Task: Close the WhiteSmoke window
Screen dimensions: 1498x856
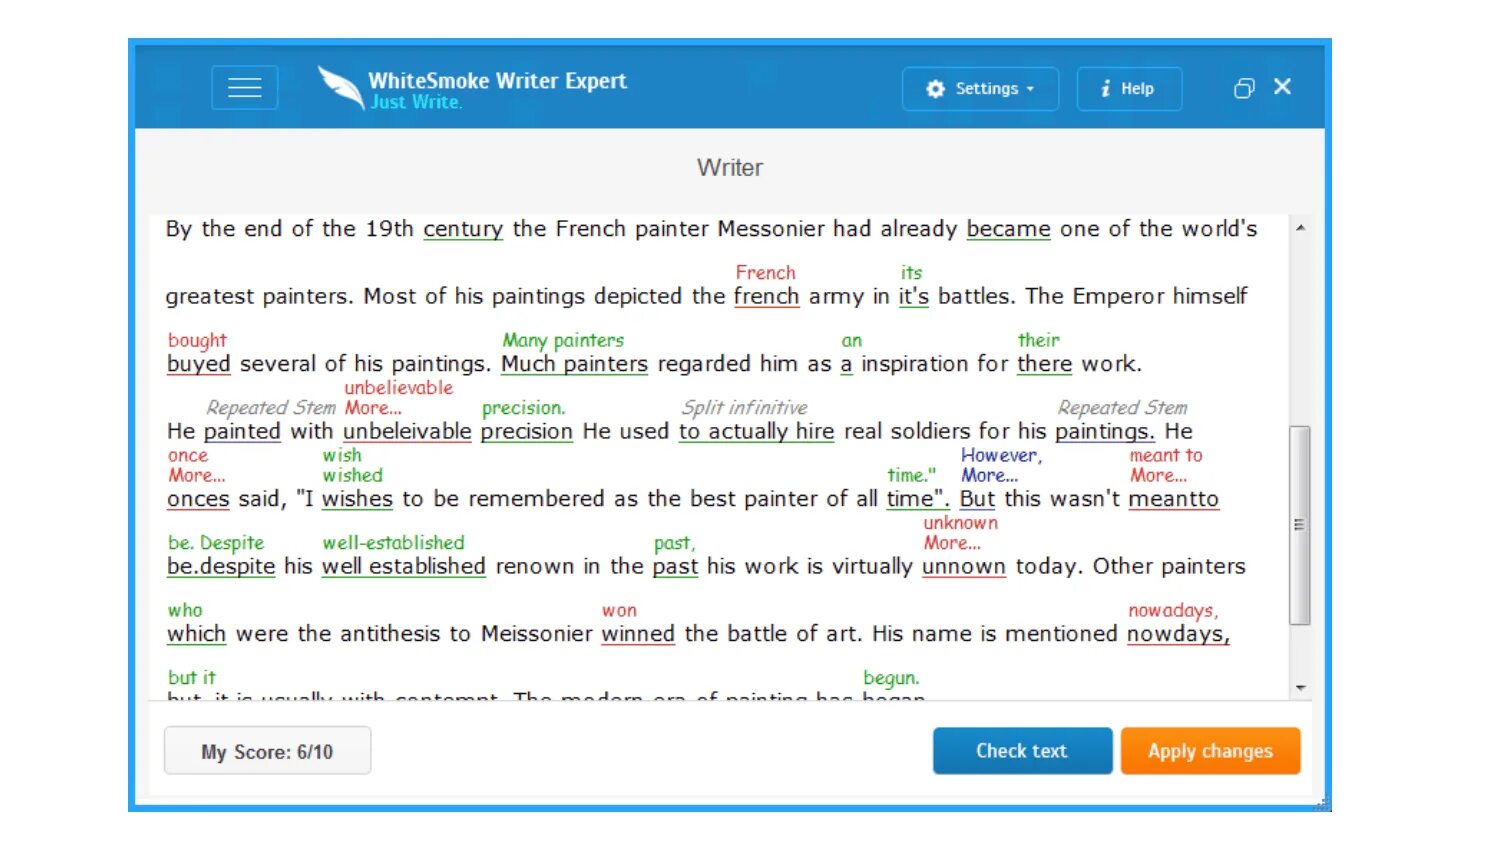Action: click(1283, 87)
